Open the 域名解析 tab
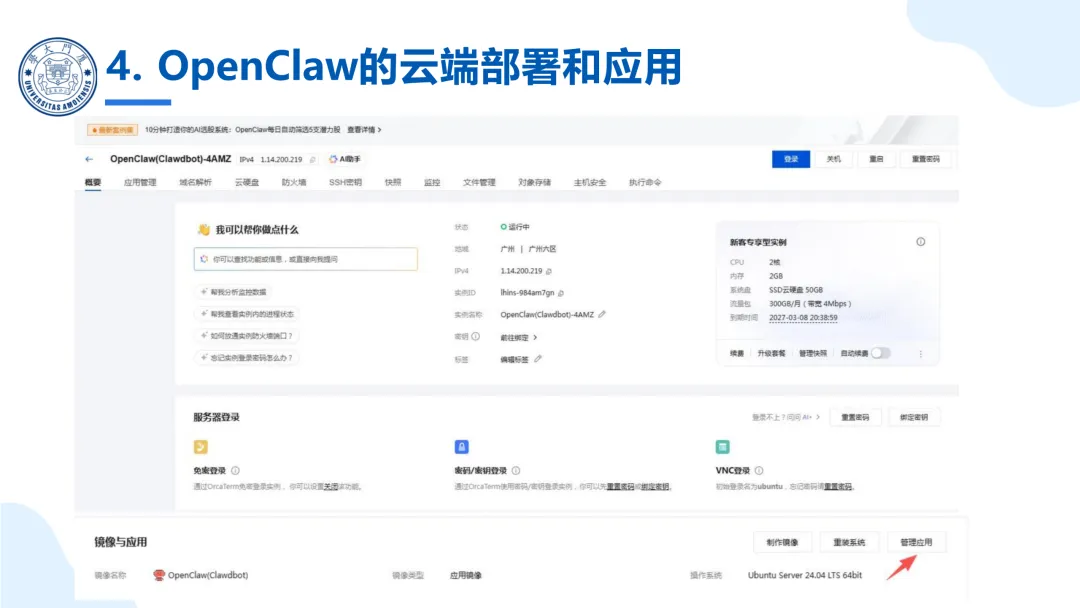The width and height of the screenshot is (1080, 608). [196, 182]
